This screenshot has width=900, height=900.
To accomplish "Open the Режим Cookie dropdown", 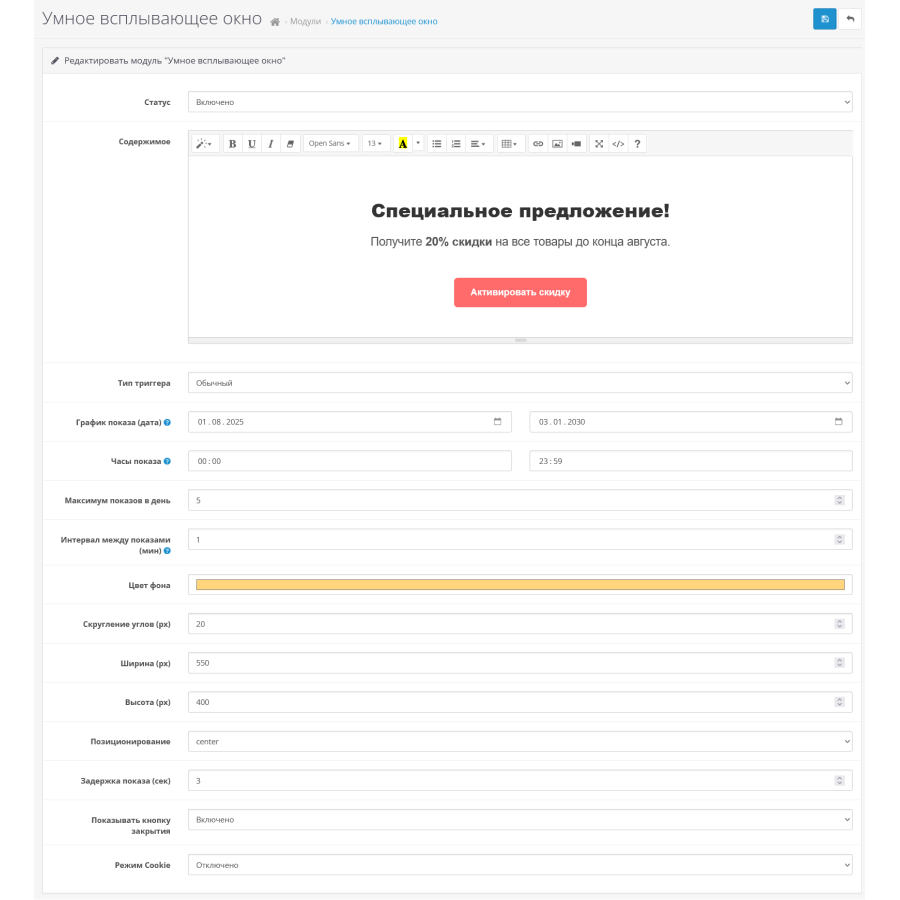I will (x=520, y=865).
